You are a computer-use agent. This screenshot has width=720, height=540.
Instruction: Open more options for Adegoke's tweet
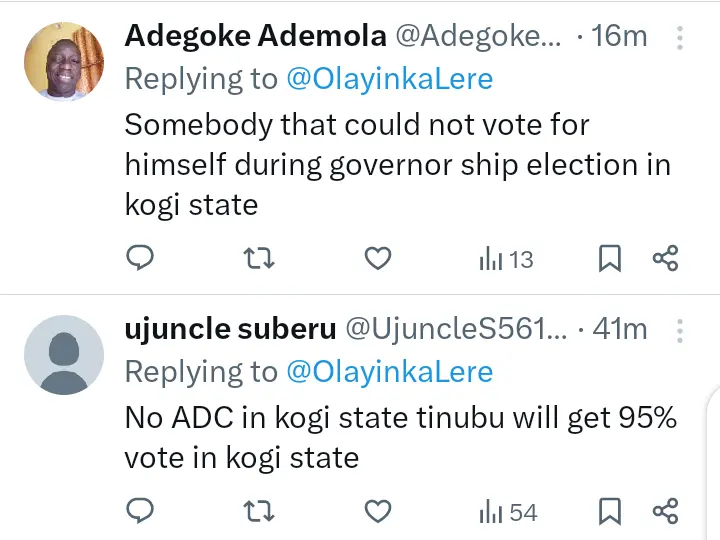[680, 38]
